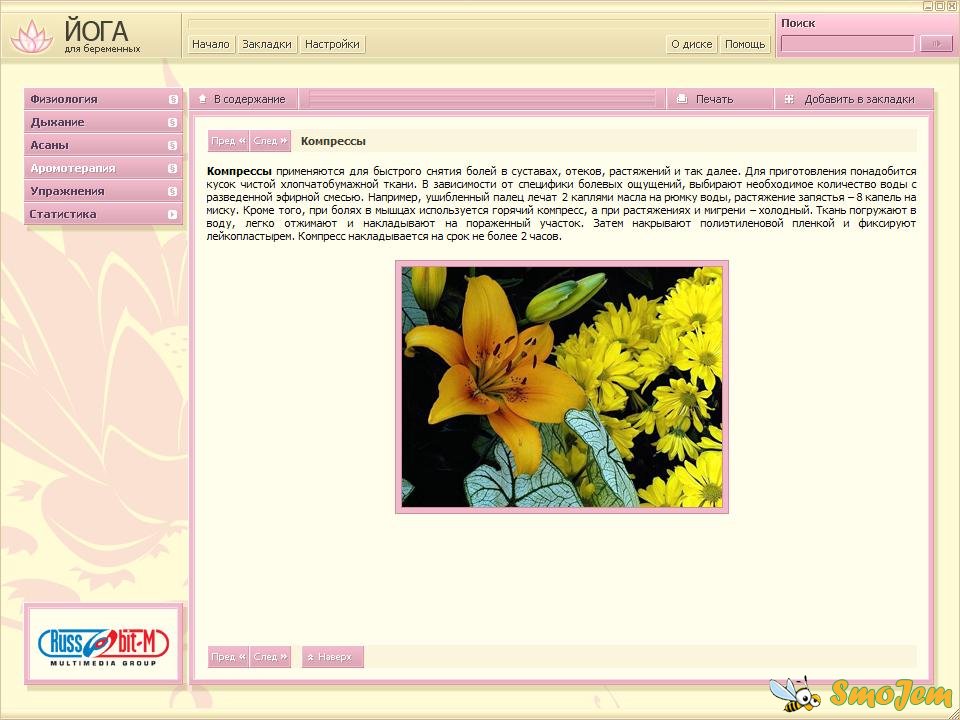Go to next page using След above article

coord(270,141)
